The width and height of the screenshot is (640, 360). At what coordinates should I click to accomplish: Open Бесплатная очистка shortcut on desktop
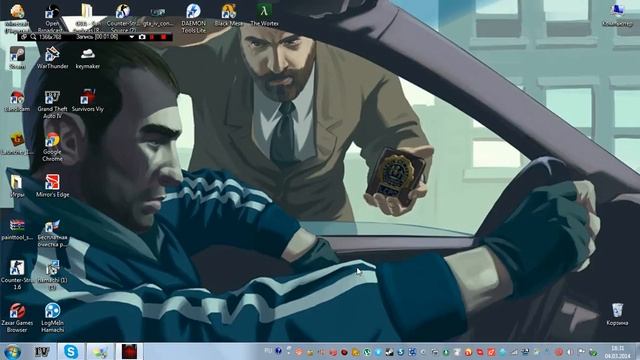click(x=52, y=233)
